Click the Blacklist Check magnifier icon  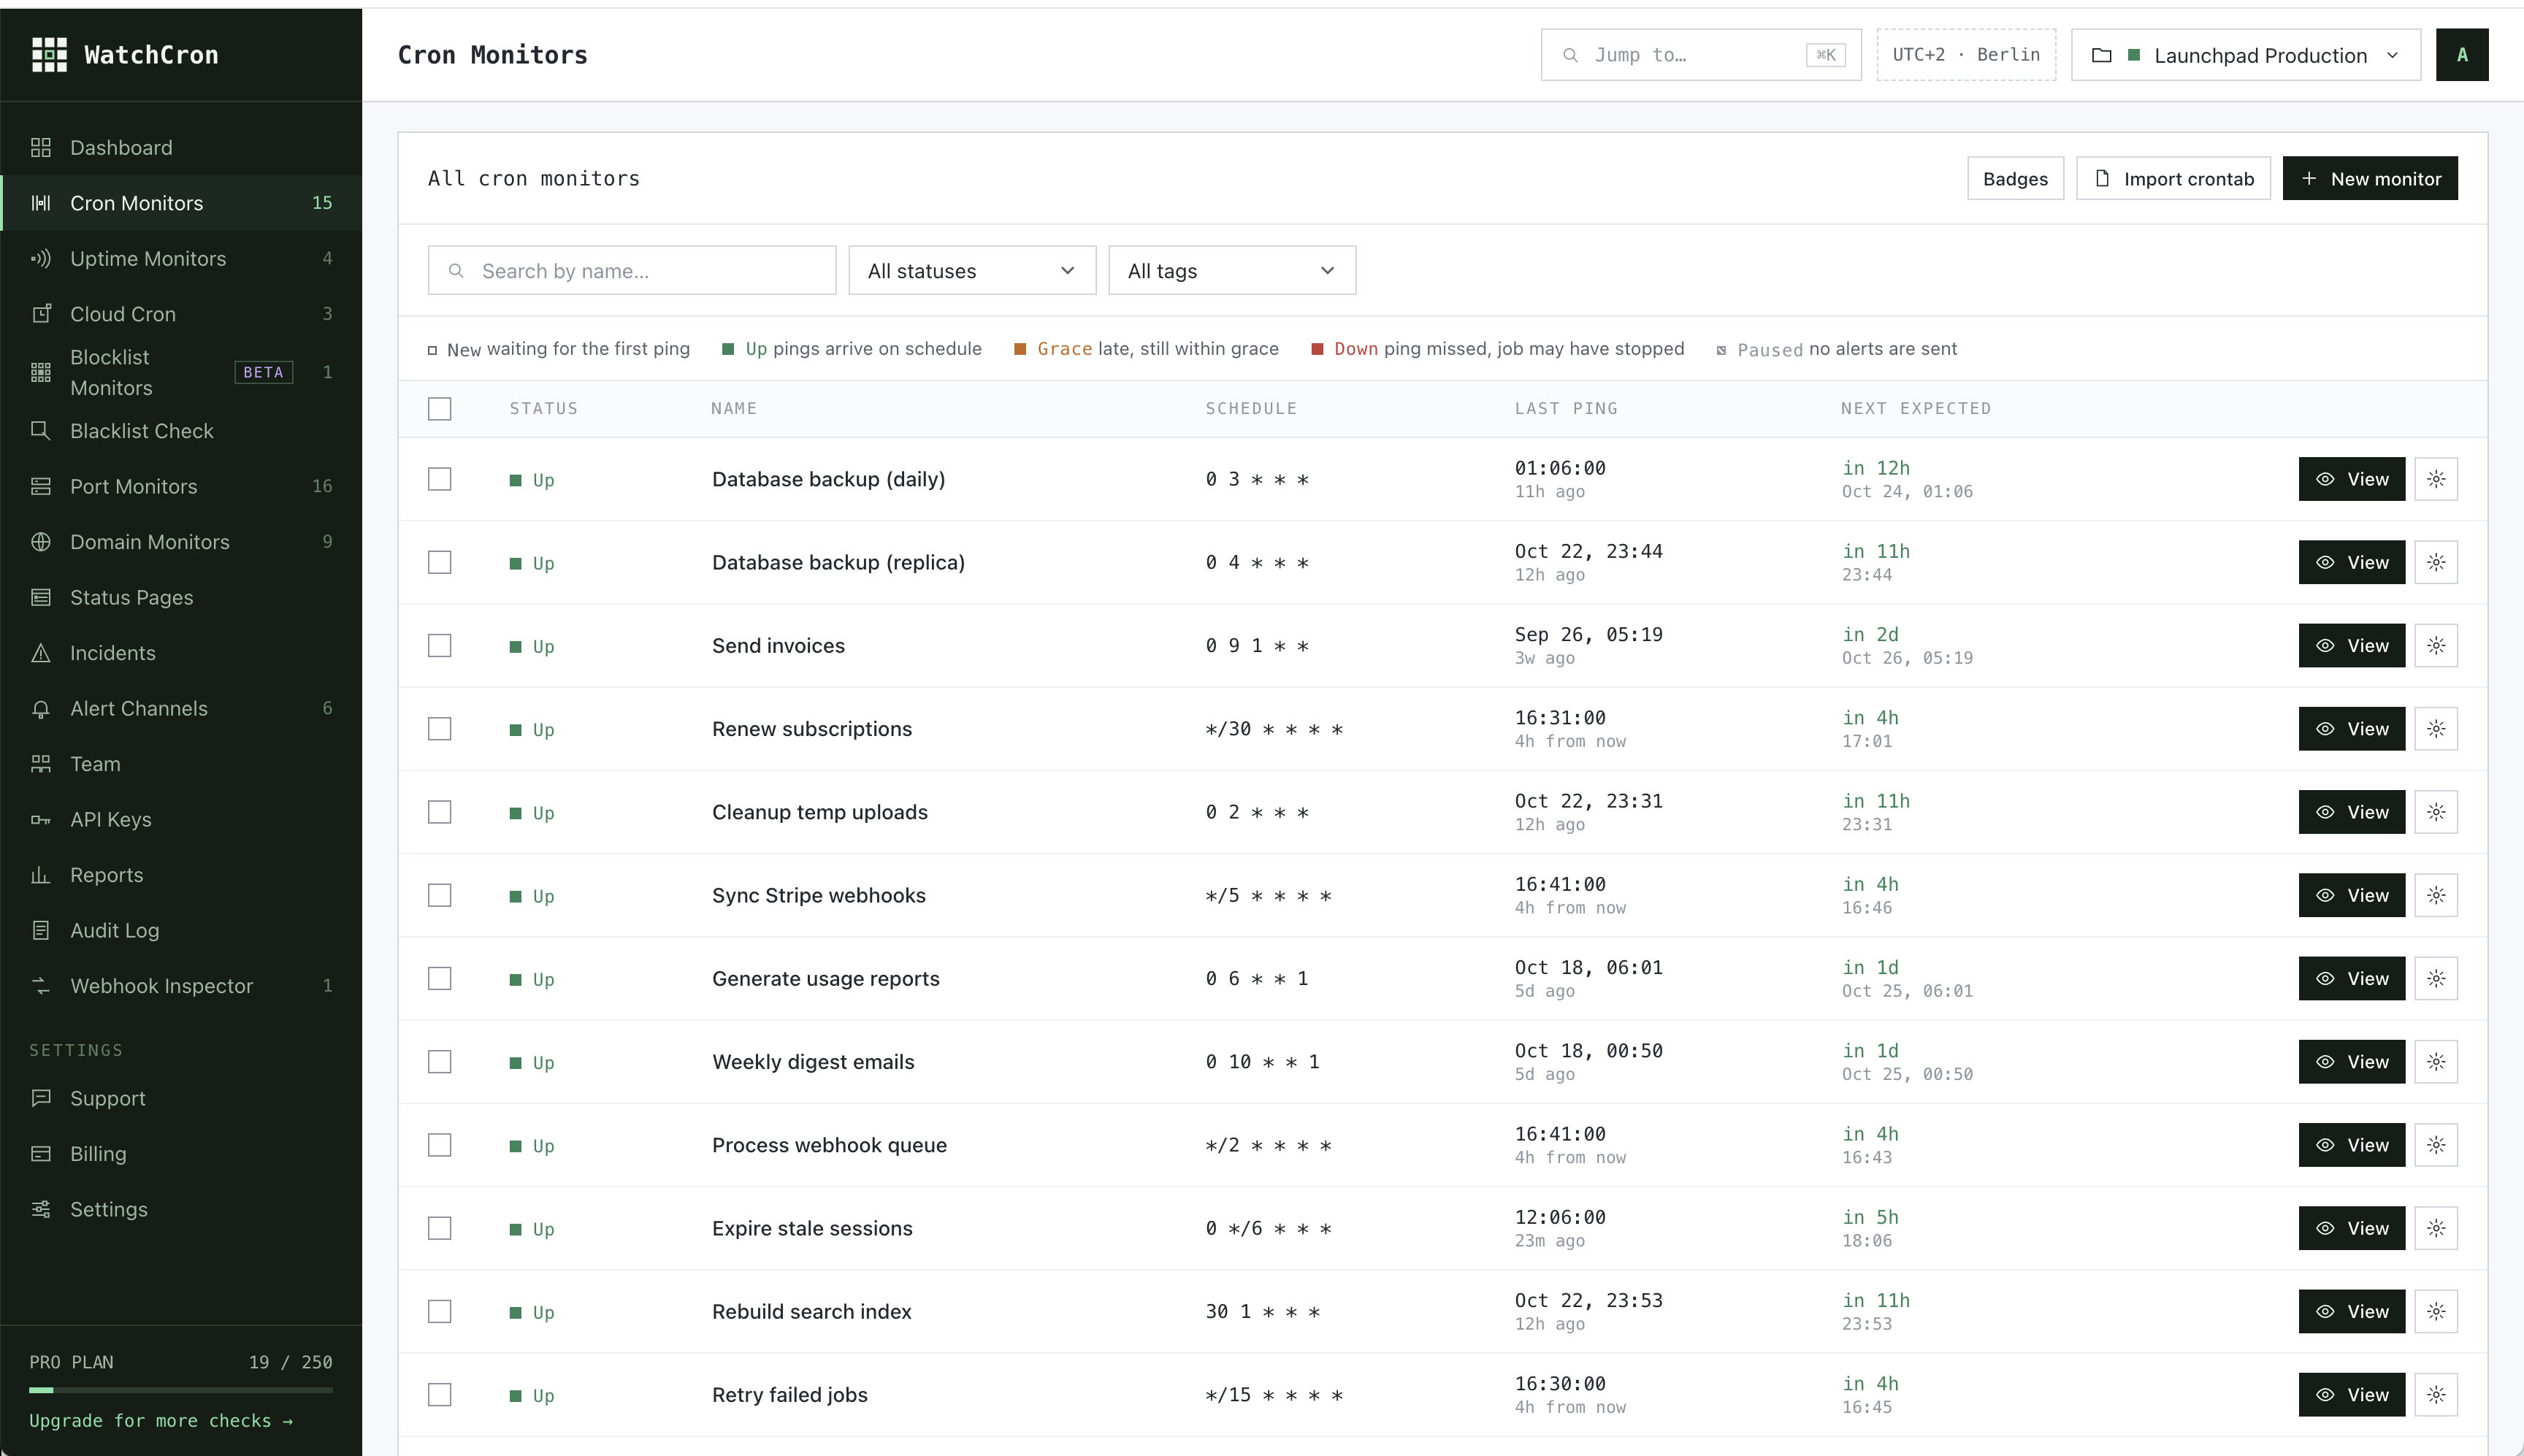(x=41, y=431)
